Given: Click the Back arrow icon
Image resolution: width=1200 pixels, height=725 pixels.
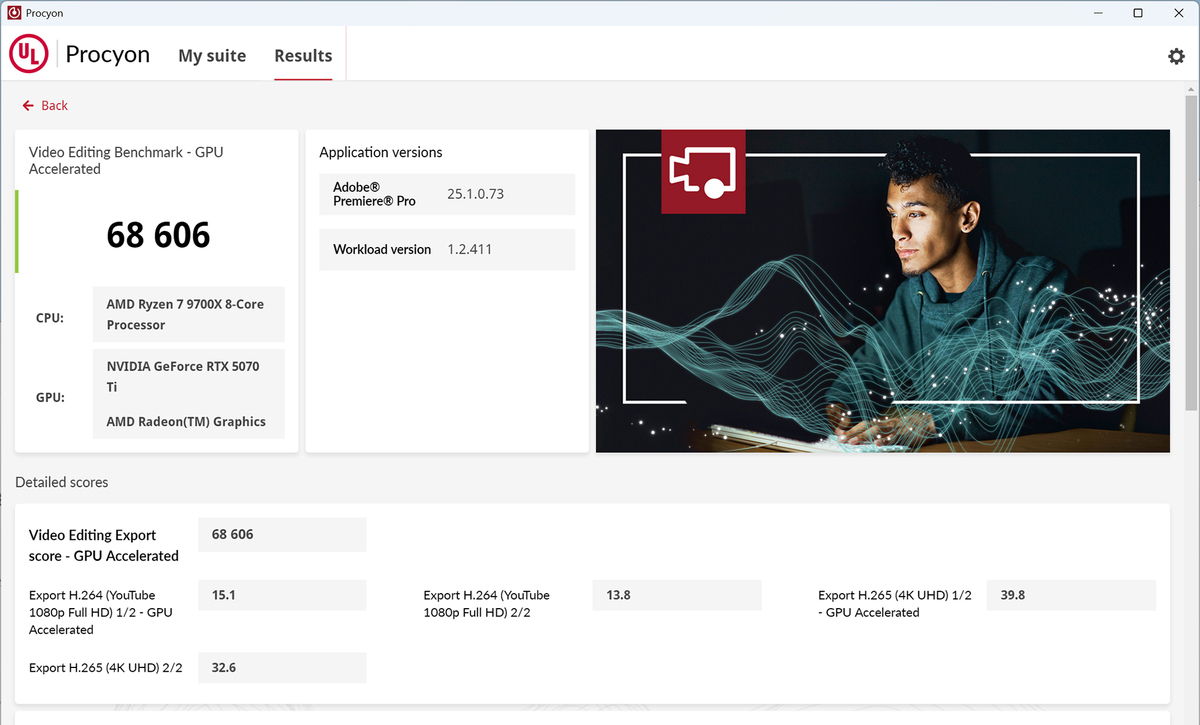Looking at the screenshot, I should [x=28, y=105].
